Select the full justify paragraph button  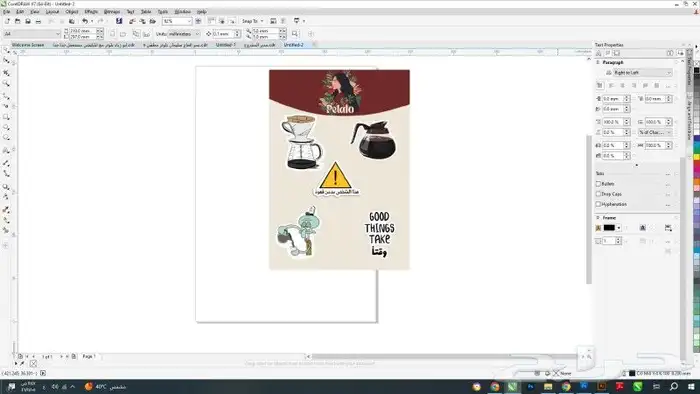pos(645,85)
